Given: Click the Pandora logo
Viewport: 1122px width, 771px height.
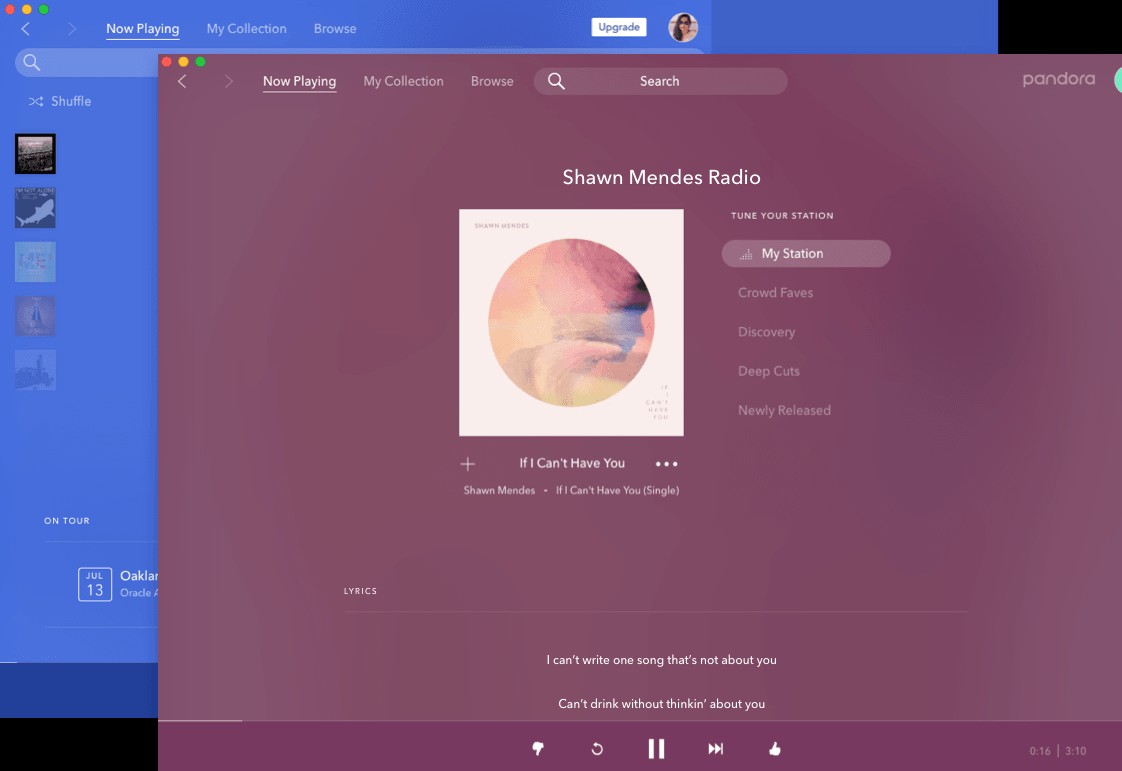Looking at the screenshot, I should click(1058, 79).
